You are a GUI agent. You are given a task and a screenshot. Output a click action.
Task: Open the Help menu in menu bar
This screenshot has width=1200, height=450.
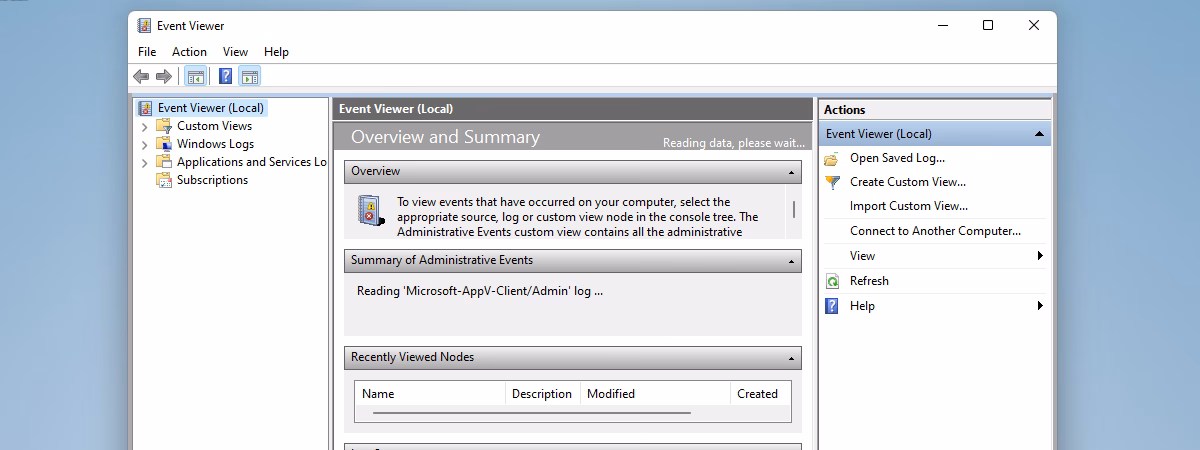pos(276,52)
